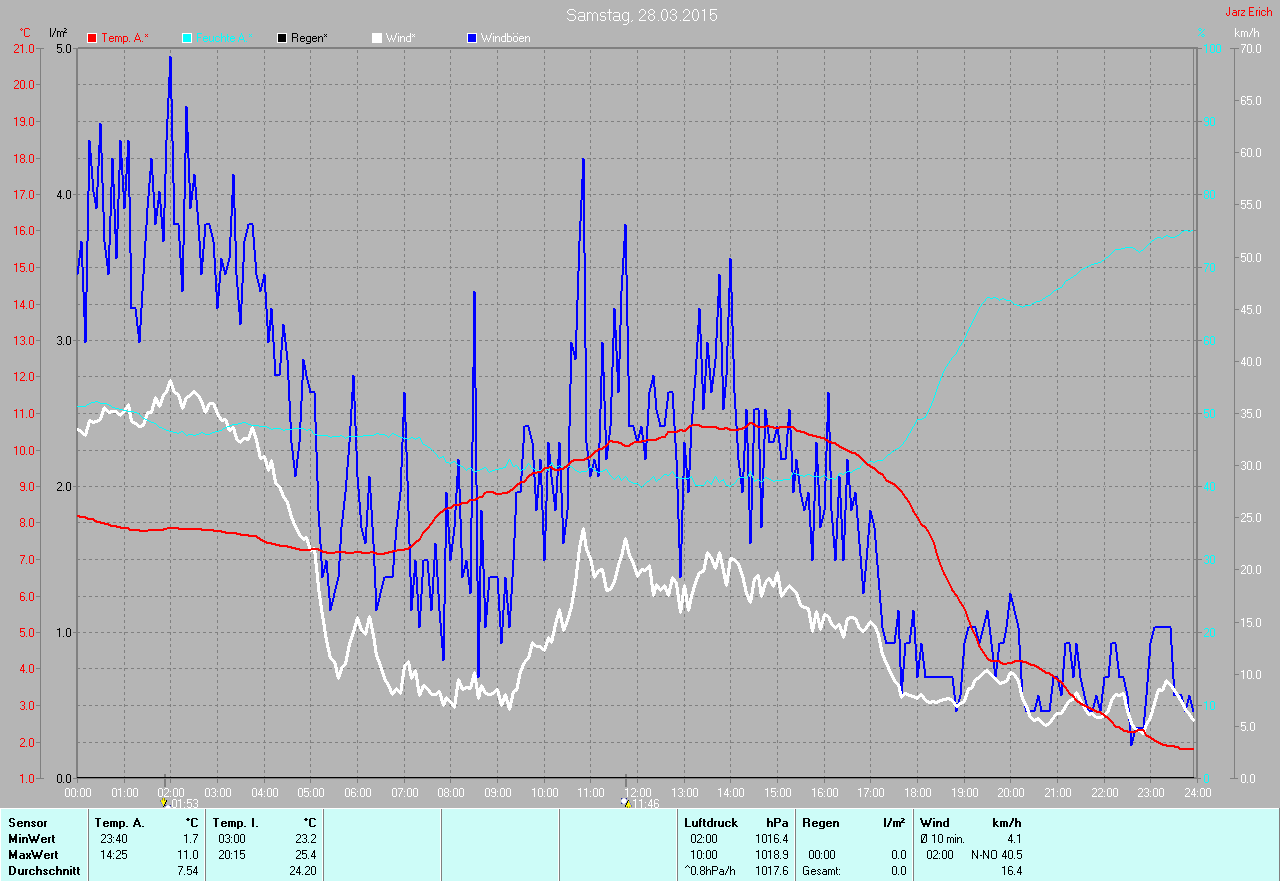Click the 21.0 temperature axis label

click(24, 48)
